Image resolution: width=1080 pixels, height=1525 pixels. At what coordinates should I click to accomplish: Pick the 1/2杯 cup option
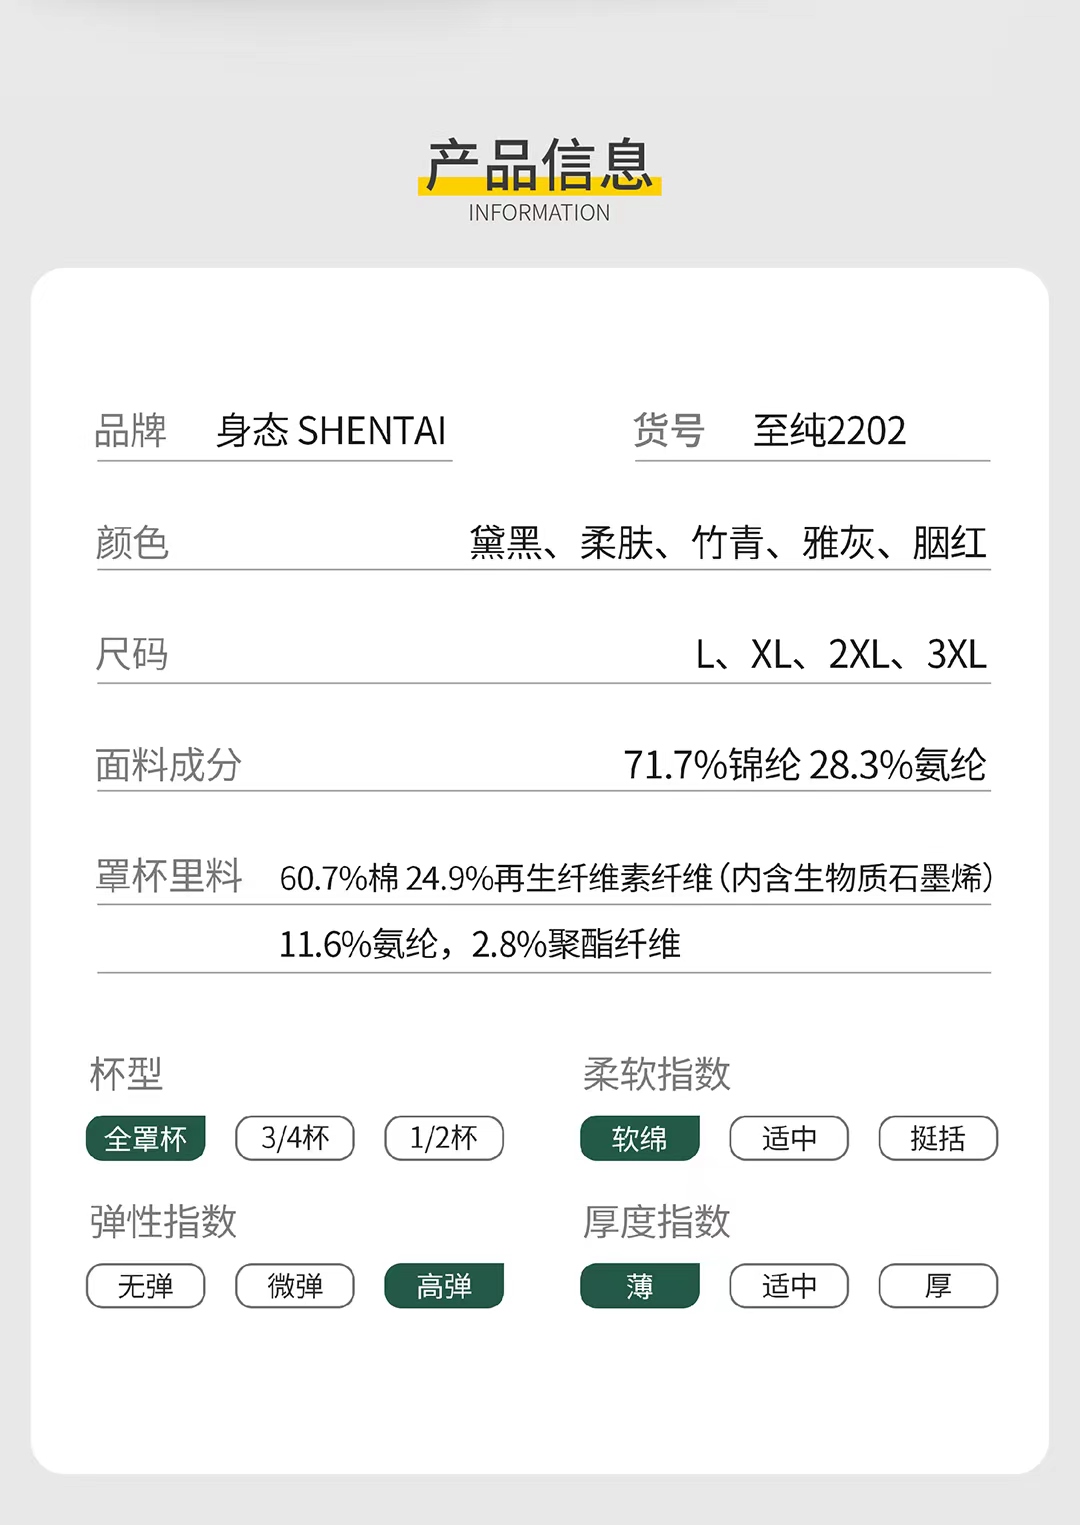coord(444,1138)
